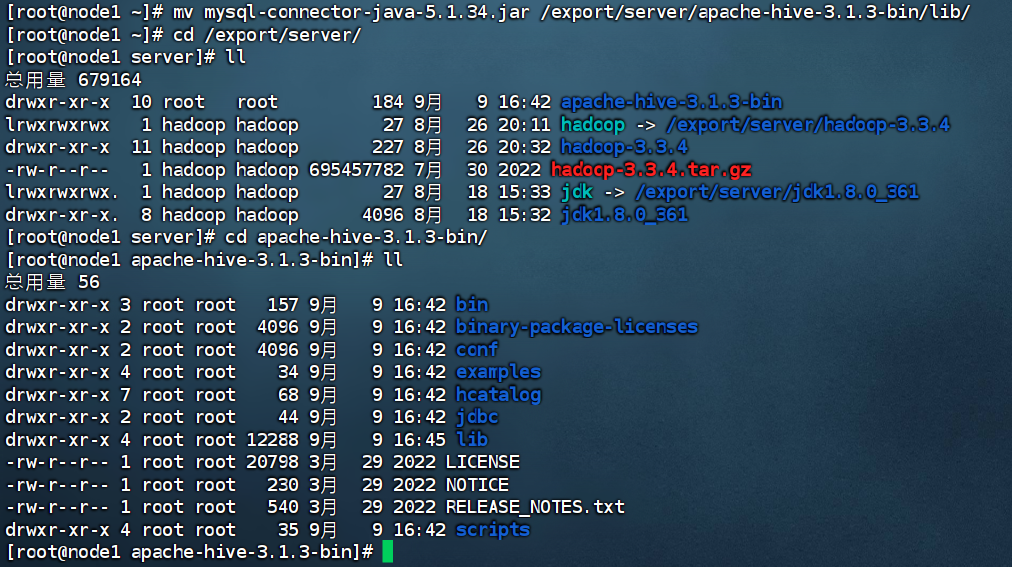Image resolution: width=1012 pixels, height=567 pixels.
Task: Click the hcatalog directory name
Action: 498,395
